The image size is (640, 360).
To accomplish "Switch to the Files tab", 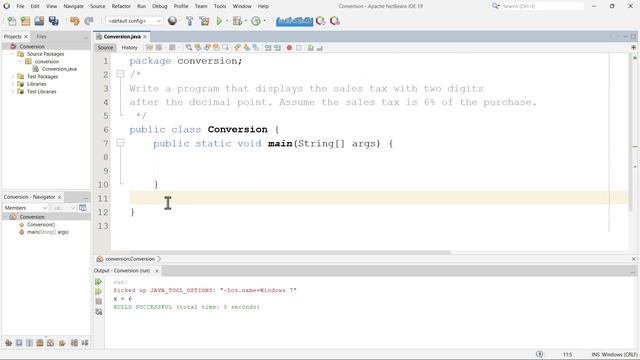I will point(41,36).
